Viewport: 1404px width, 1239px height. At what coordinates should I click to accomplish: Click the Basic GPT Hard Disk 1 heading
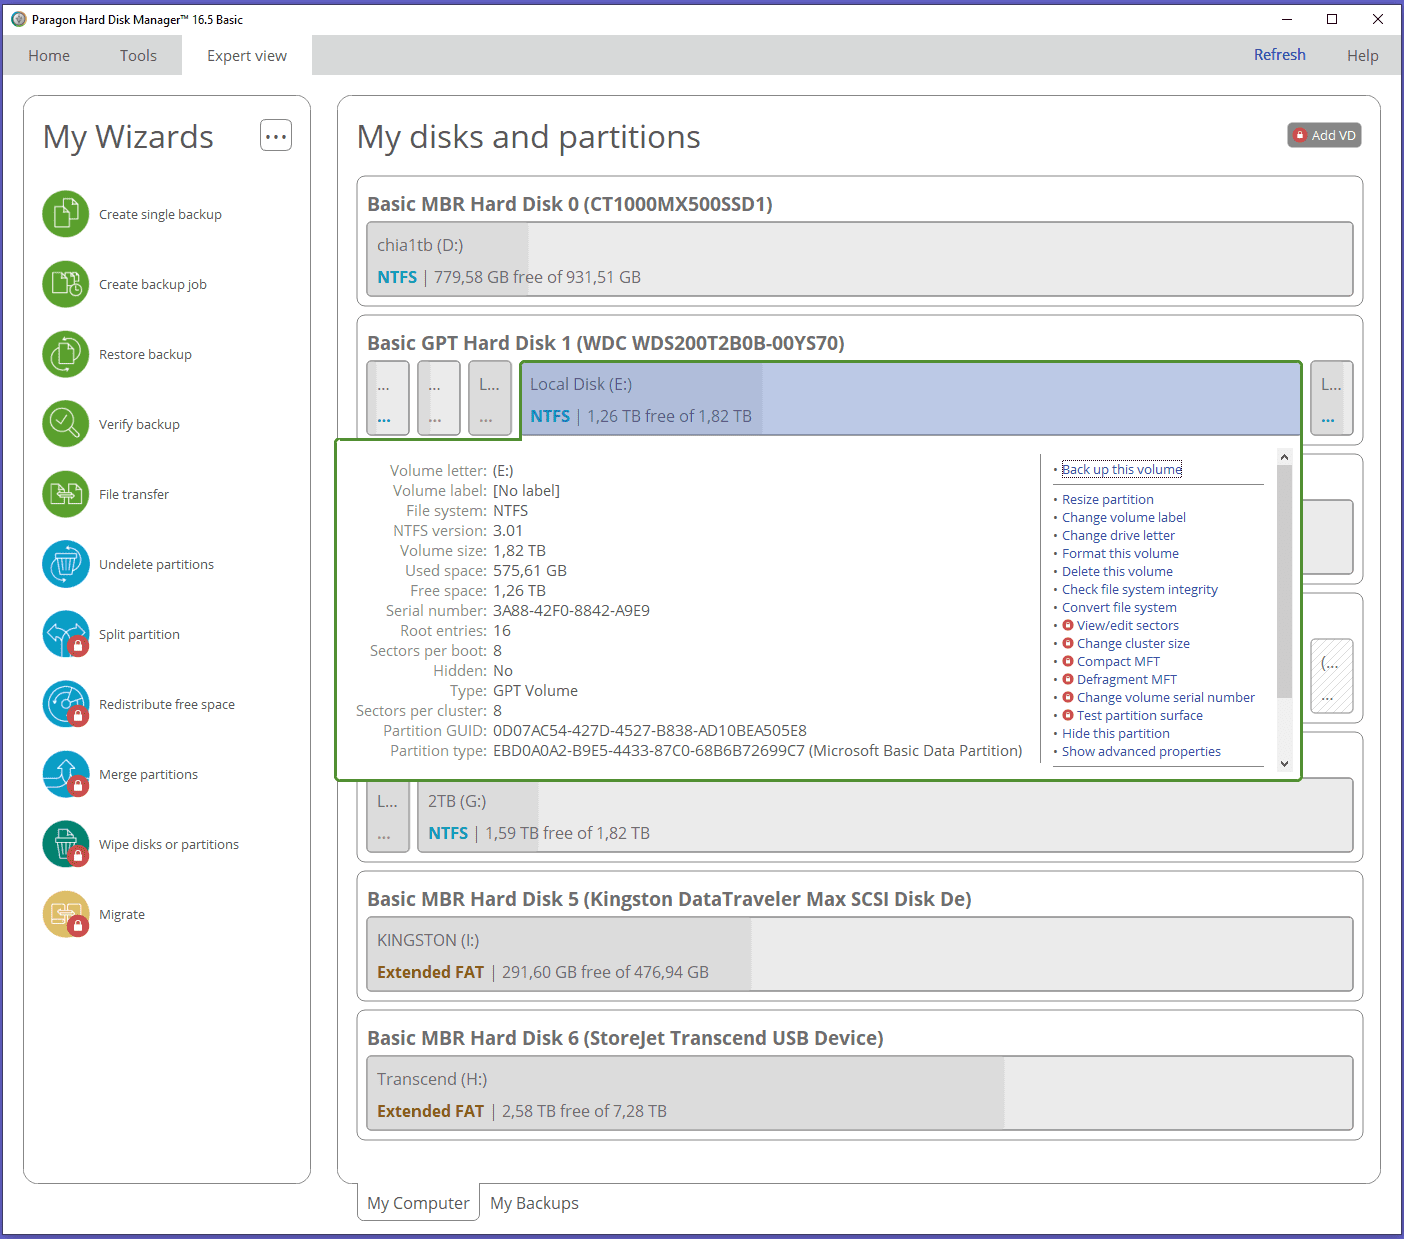(606, 343)
